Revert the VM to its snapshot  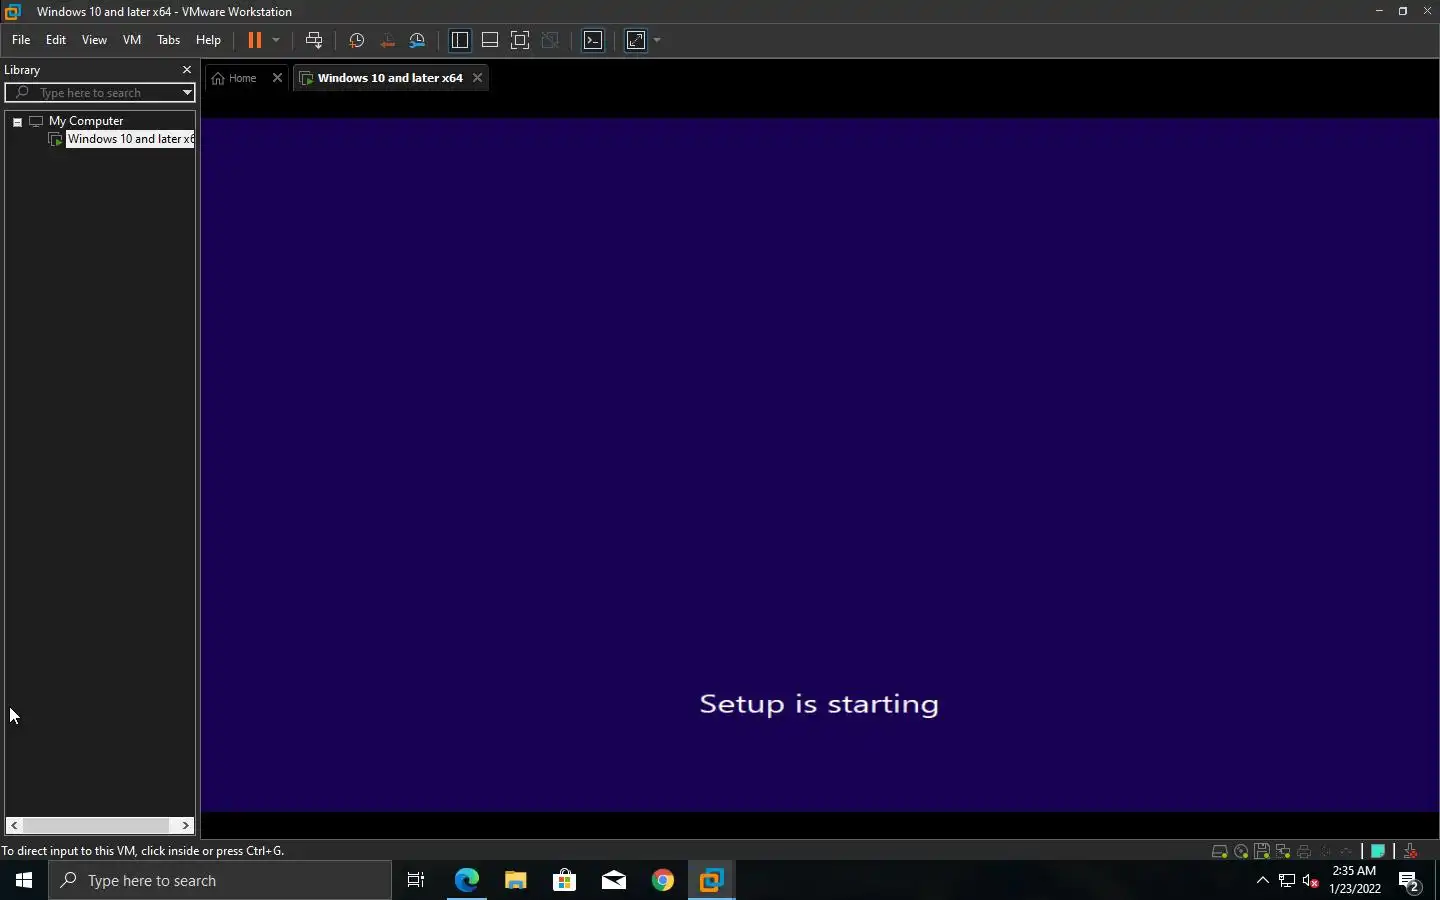tap(387, 40)
